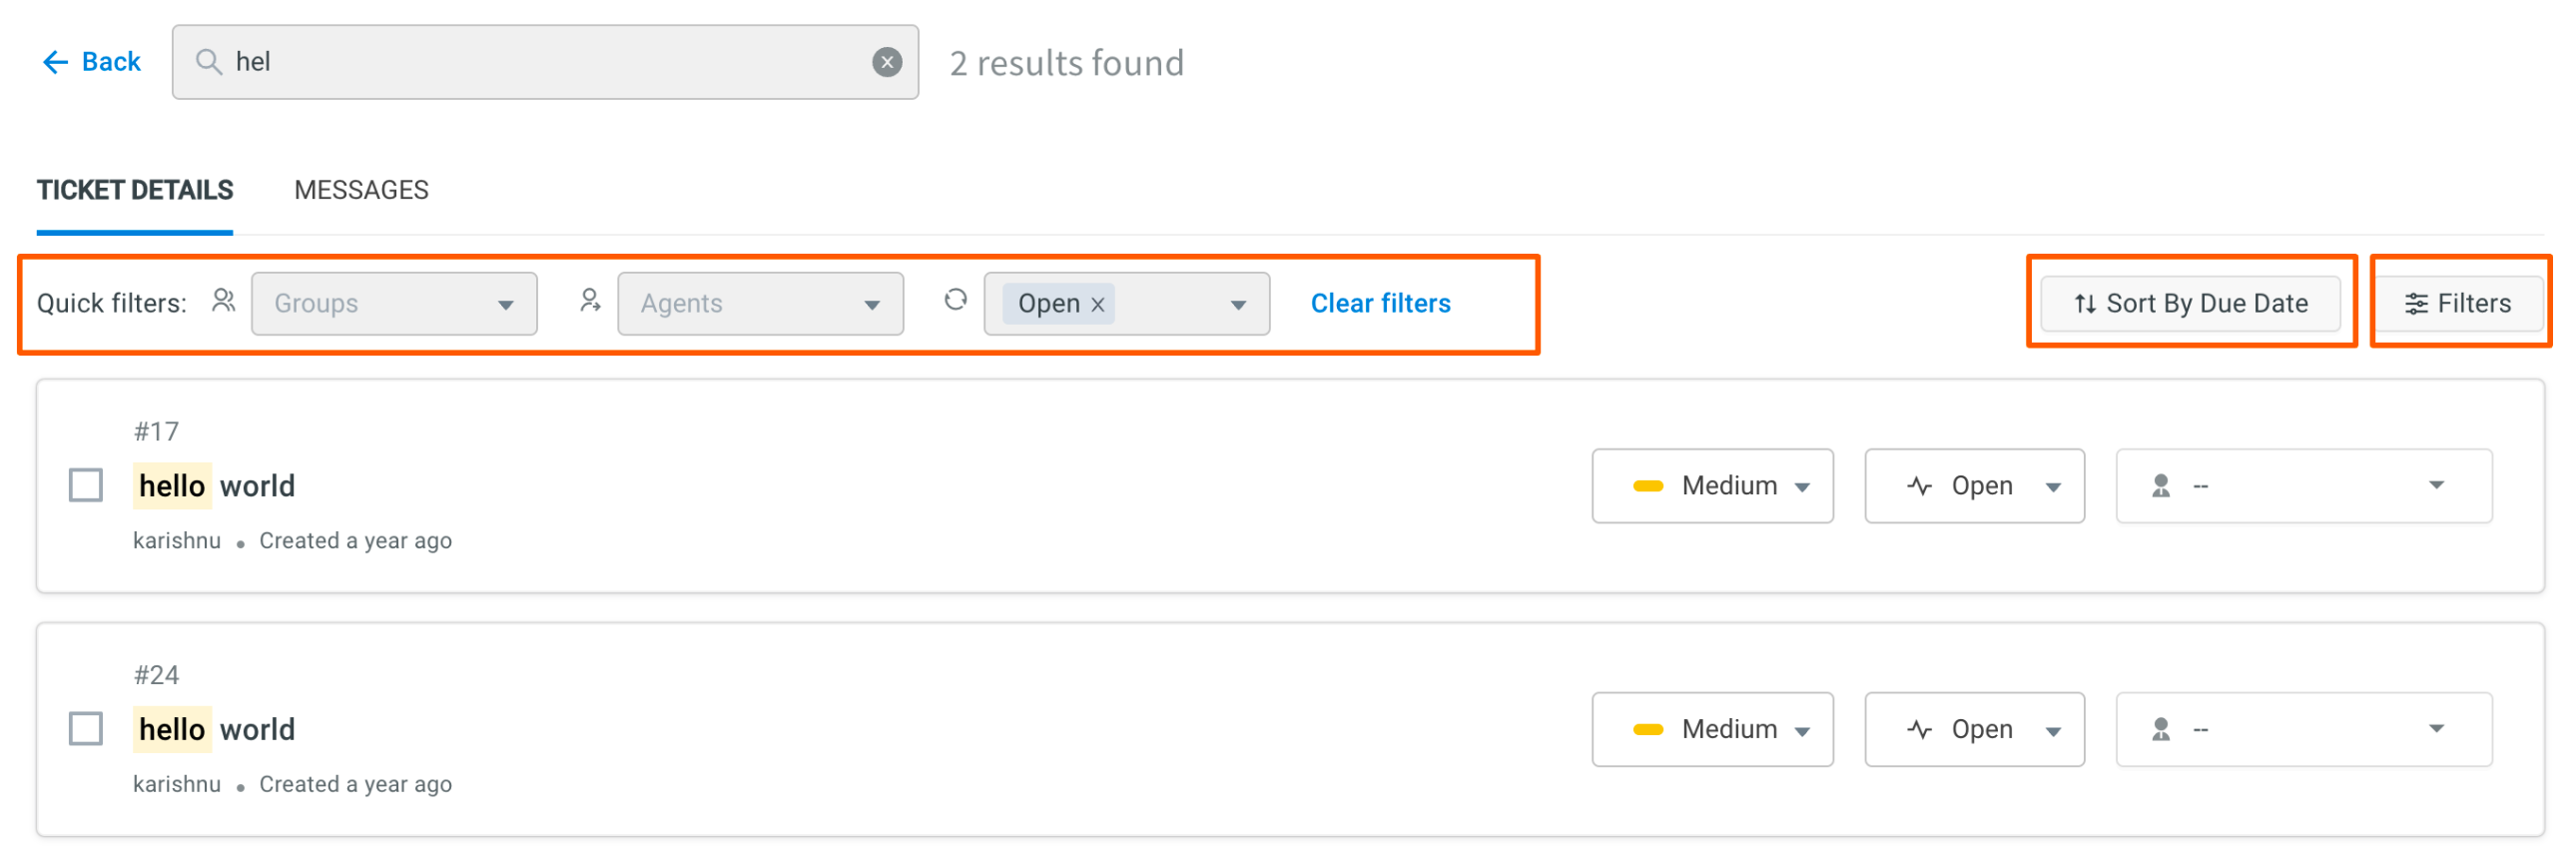Screen dimensions: 2576x863
Task: Select the checkbox for ticket #17
Action: coord(86,486)
